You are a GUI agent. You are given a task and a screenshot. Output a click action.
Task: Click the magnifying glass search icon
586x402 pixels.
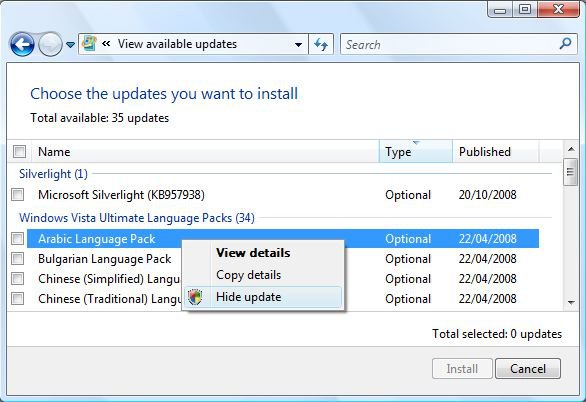pyautogui.click(x=565, y=43)
